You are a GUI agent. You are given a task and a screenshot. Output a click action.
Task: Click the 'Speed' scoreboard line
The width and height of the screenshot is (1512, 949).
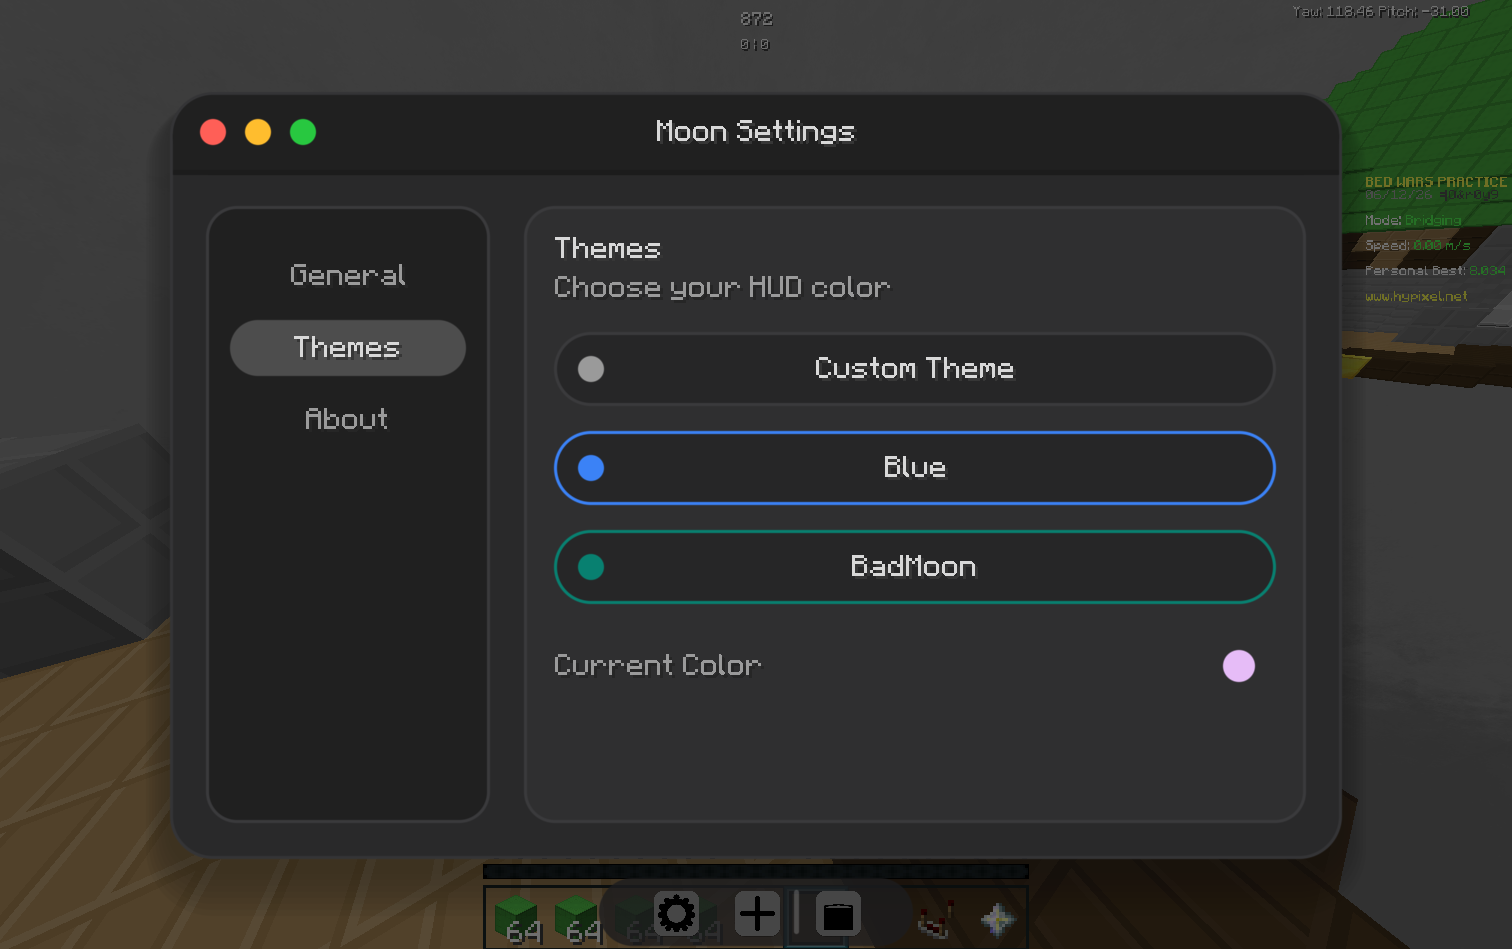[x=1418, y=245]
